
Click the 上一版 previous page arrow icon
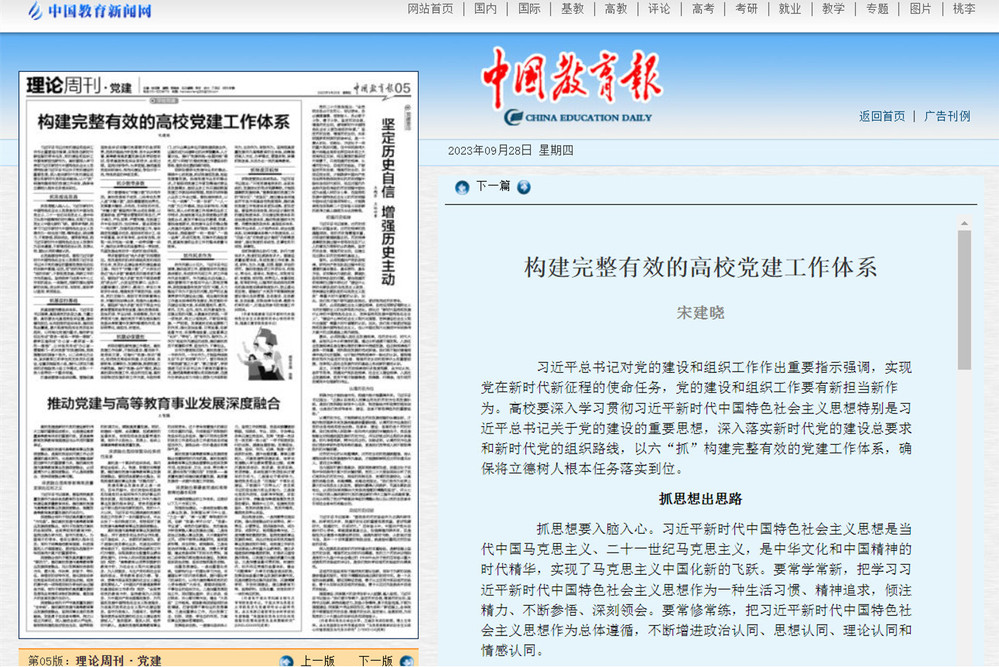(x=287, y=660)
